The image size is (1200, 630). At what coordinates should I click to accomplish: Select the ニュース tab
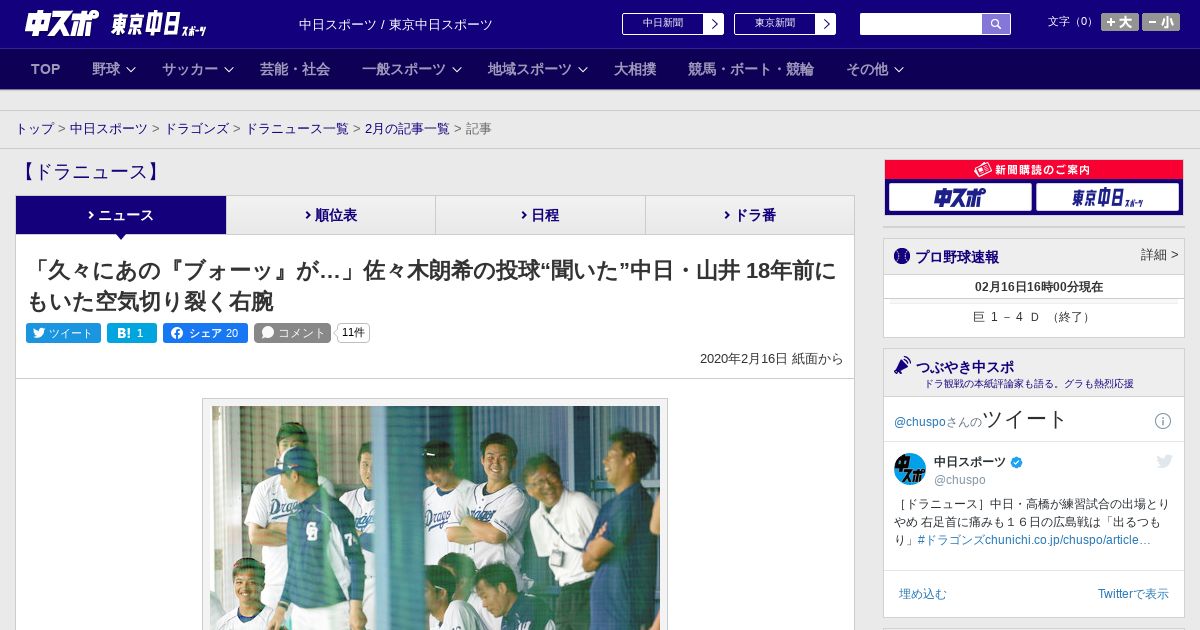121,215
